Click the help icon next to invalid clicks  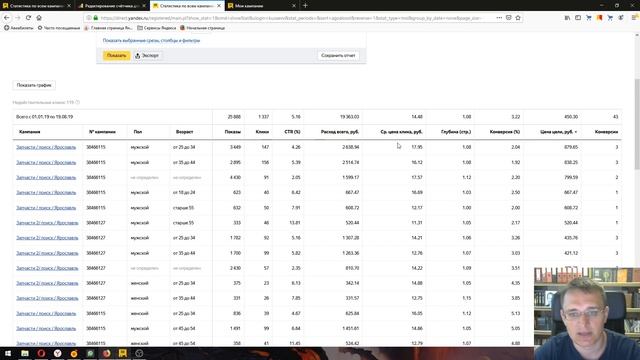(x=78, y=102)
